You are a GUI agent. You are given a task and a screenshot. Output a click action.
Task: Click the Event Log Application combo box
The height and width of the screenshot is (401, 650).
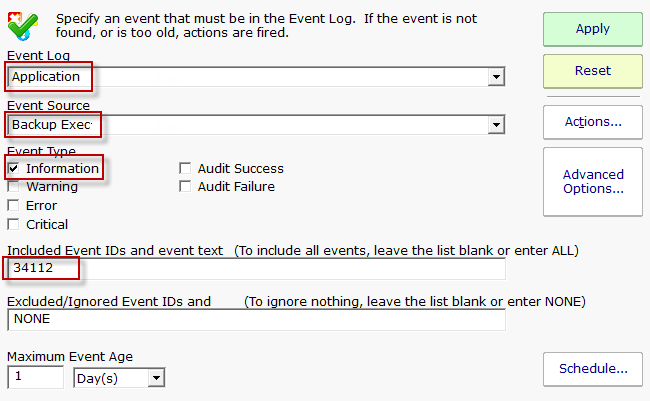click(x=250, y=77)
